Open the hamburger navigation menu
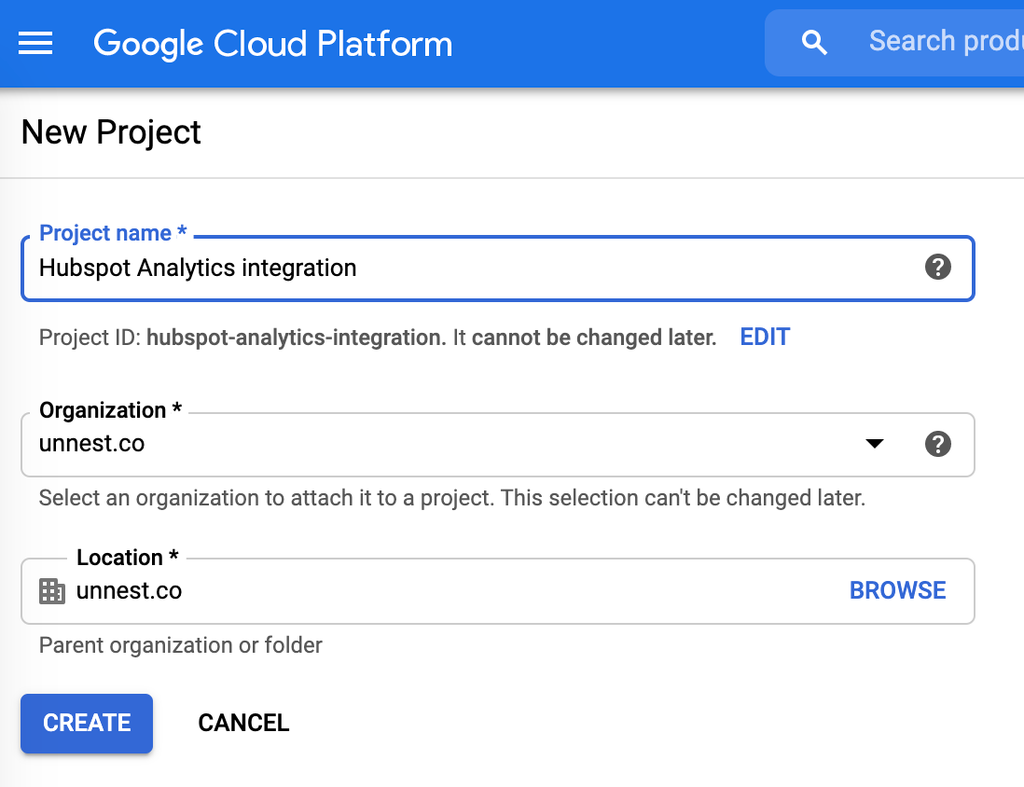This screenshot has height=787, width=1024. click(35, 43)
